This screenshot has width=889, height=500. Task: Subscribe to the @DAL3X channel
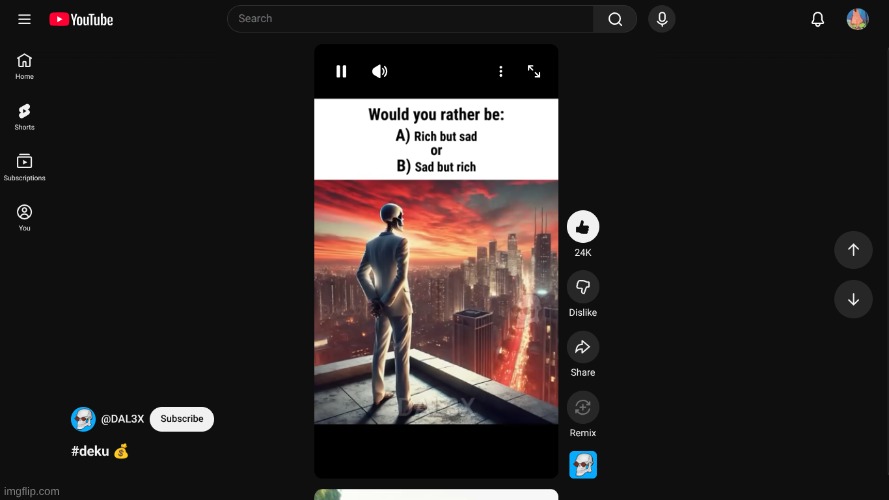(182, 419)
